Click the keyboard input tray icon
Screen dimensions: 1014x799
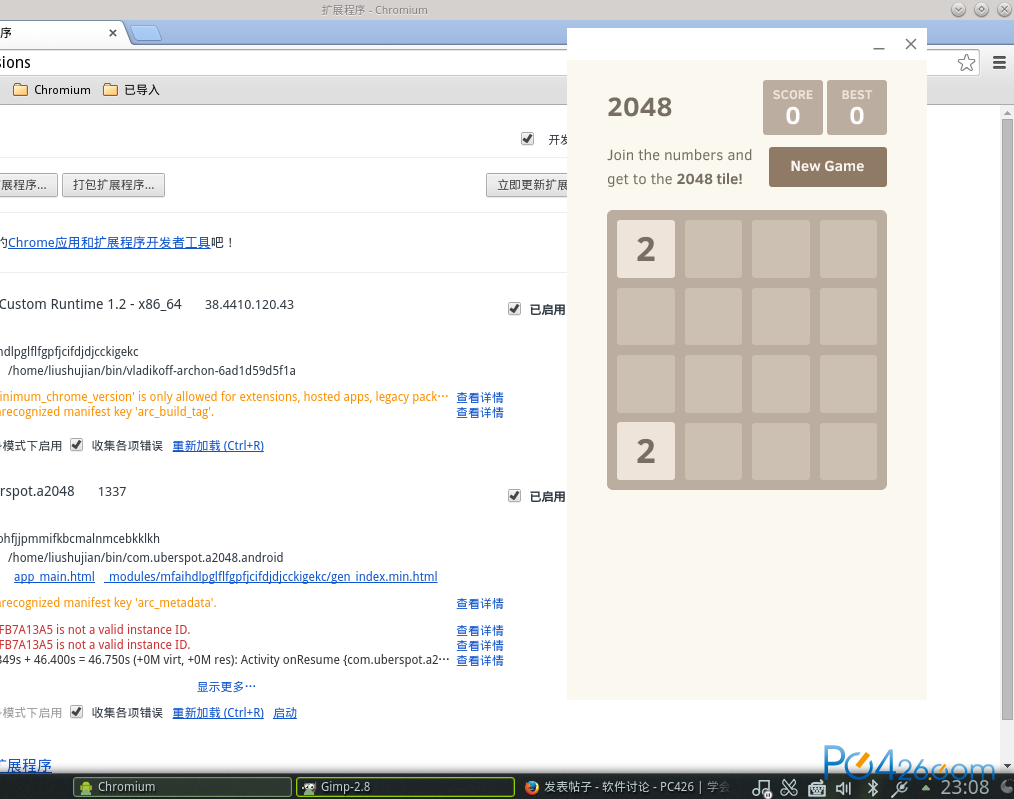tap(817, 788)
